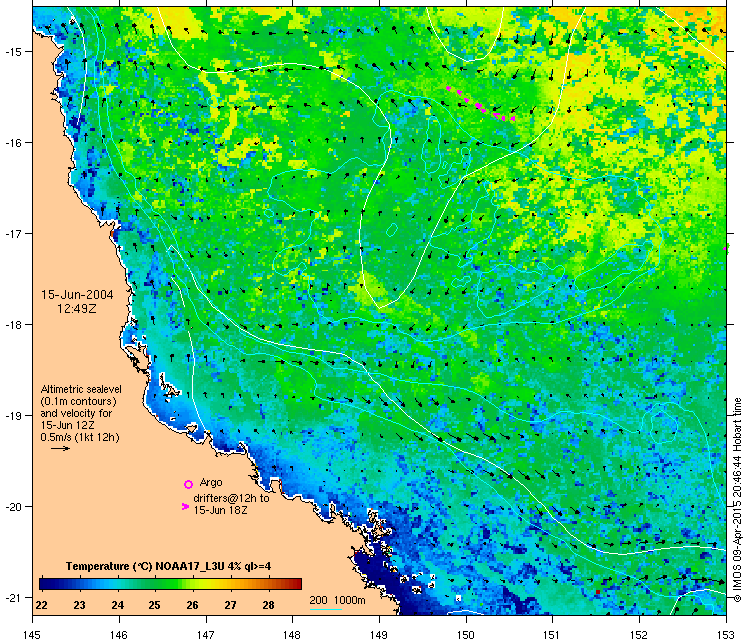Click the '200 1000m' depth contour label
Image resolution: width=750 pixels, height=640 pixels.
click(x=337, y=600)
